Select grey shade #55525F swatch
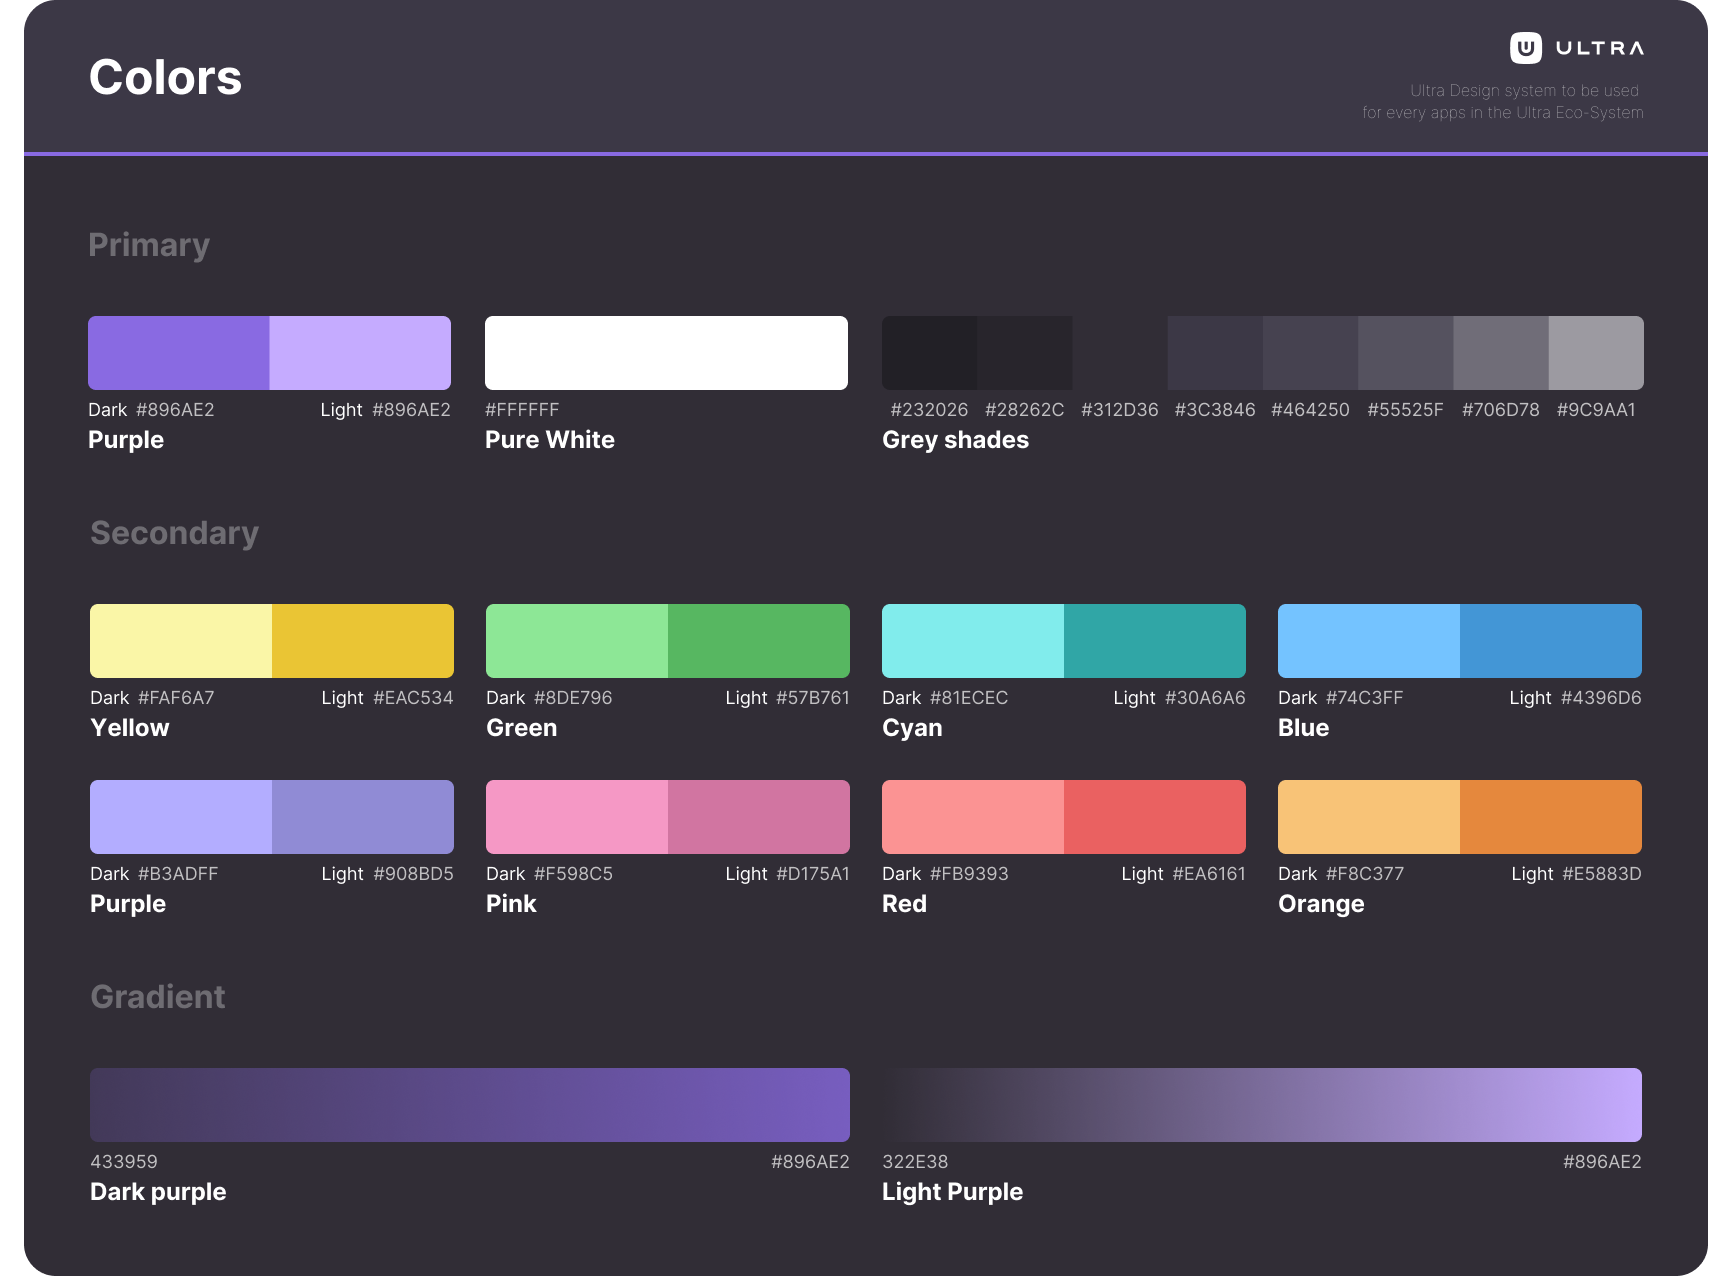The height and width of the screenshot is (1276, 1730). (x=1405, y=353)
